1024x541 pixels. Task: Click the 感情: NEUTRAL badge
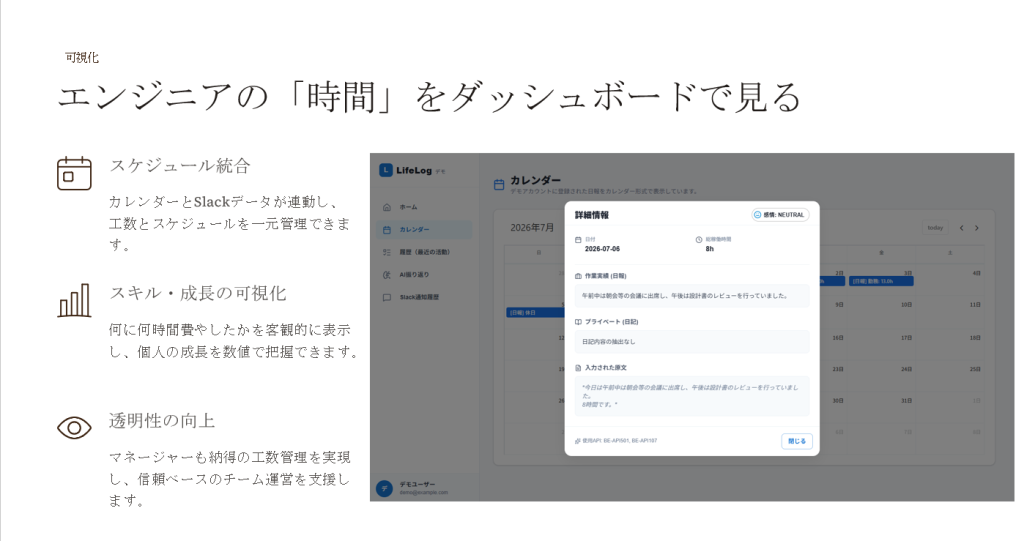[x=780, y=215]
